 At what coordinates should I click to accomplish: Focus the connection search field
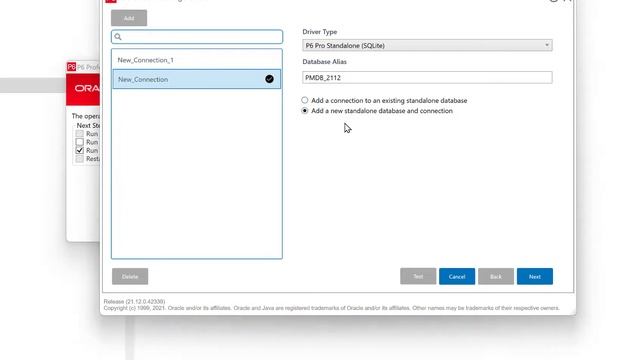[197, 37]
